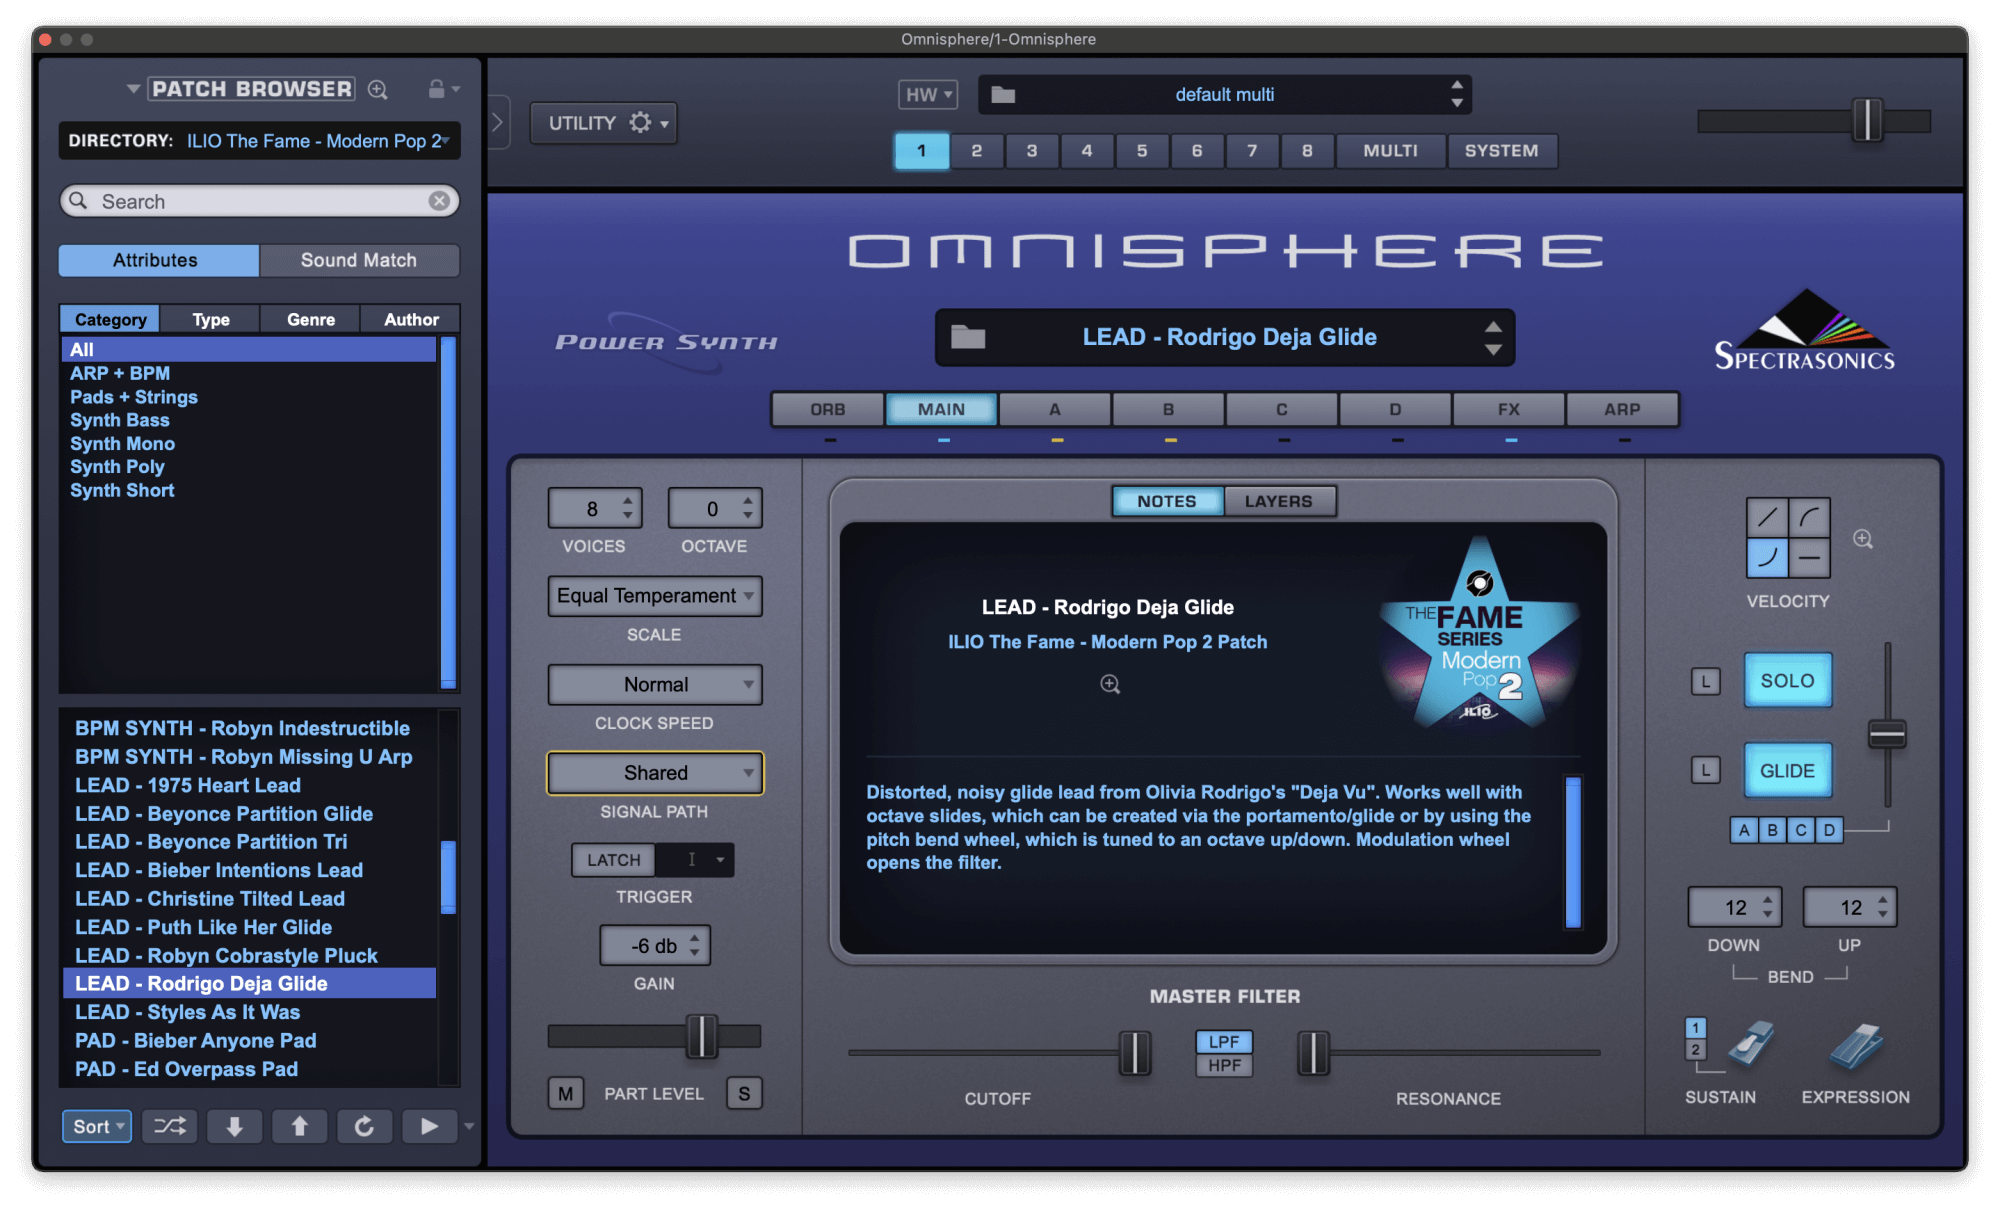Click the master volume slider handle
This screenshot has height=1209, width=2000.
(1867, 121)
